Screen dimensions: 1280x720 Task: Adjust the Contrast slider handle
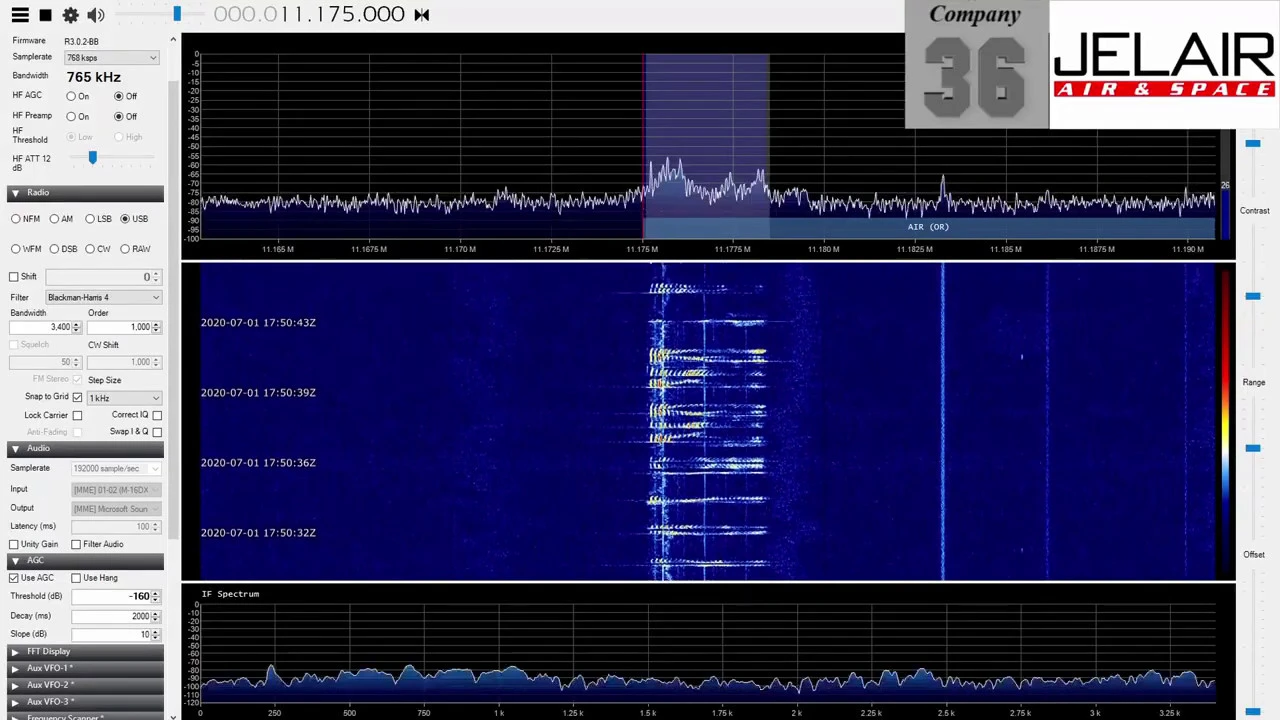pos(1253,296)
